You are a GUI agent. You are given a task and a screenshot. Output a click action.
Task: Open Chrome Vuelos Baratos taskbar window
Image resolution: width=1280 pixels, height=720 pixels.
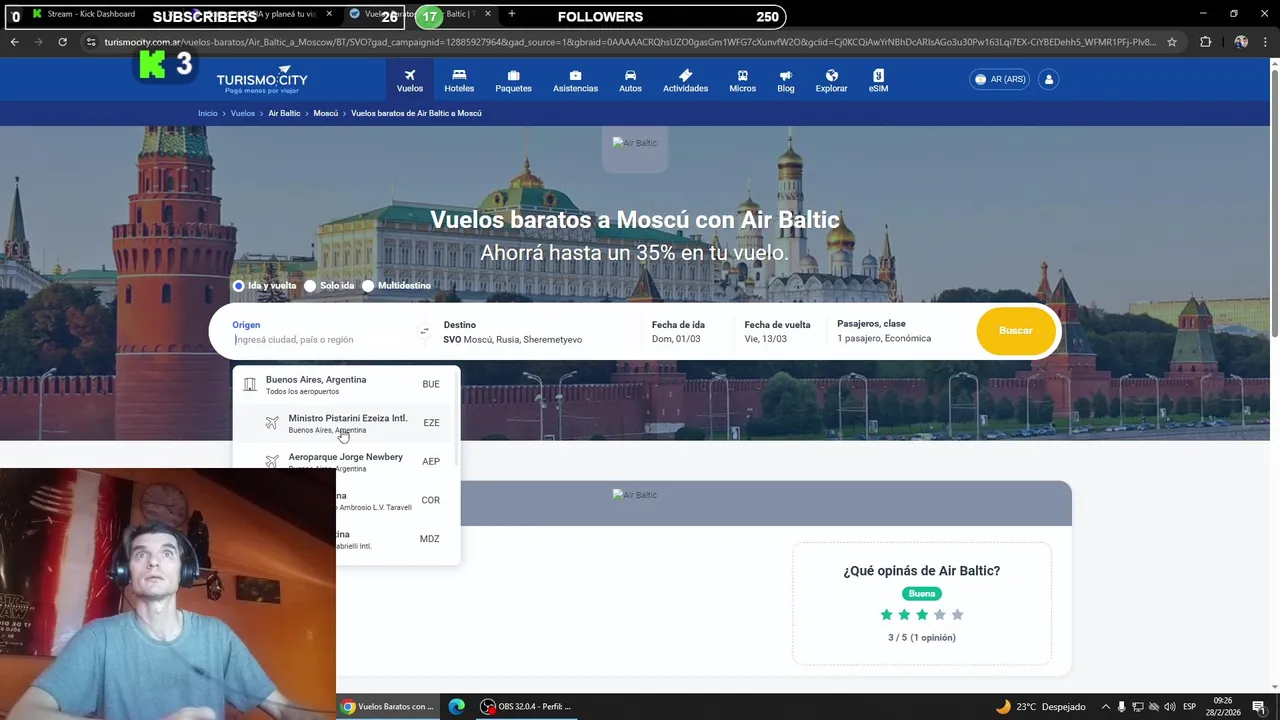[388, 706]
